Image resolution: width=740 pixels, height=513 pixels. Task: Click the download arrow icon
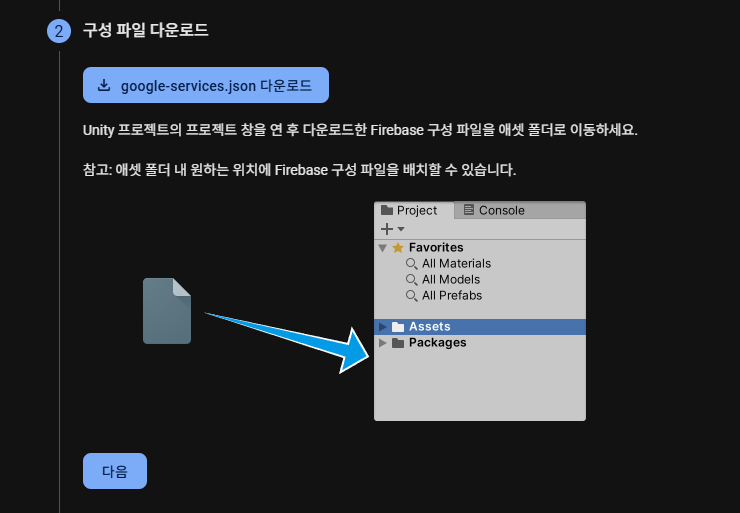coord(104,85)
